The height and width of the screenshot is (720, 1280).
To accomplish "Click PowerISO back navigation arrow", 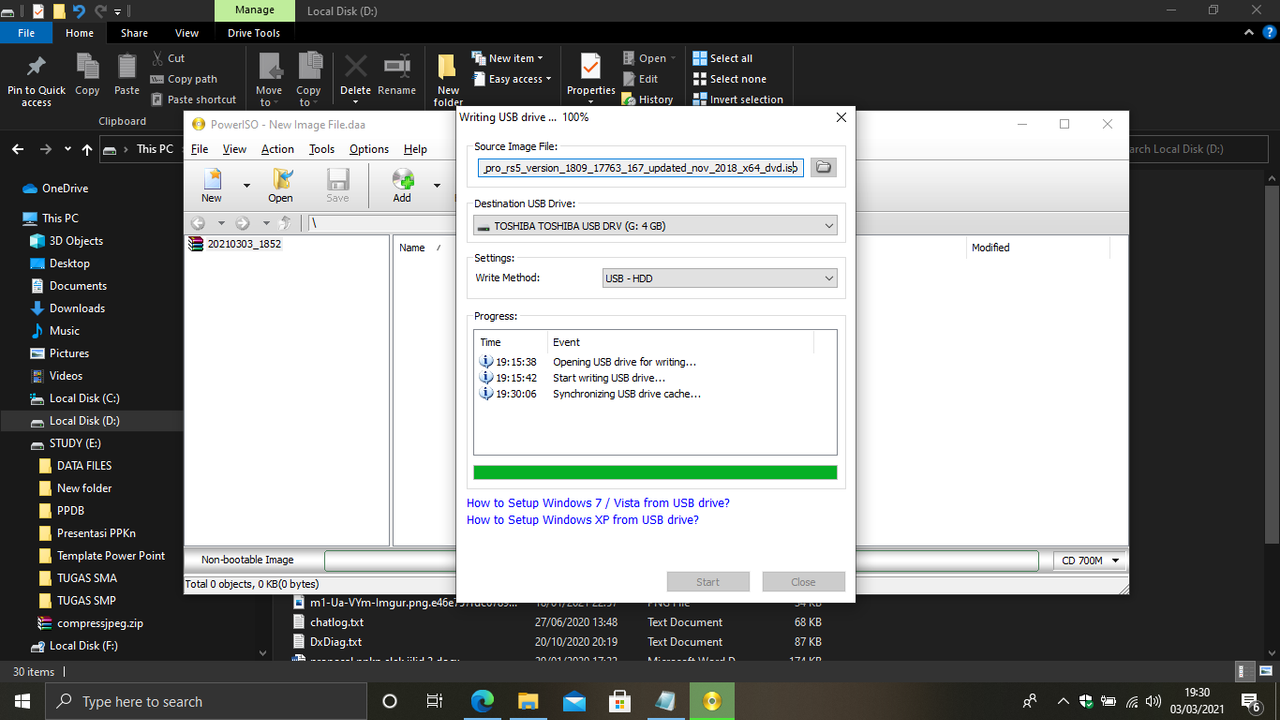I will coord(198,223).
